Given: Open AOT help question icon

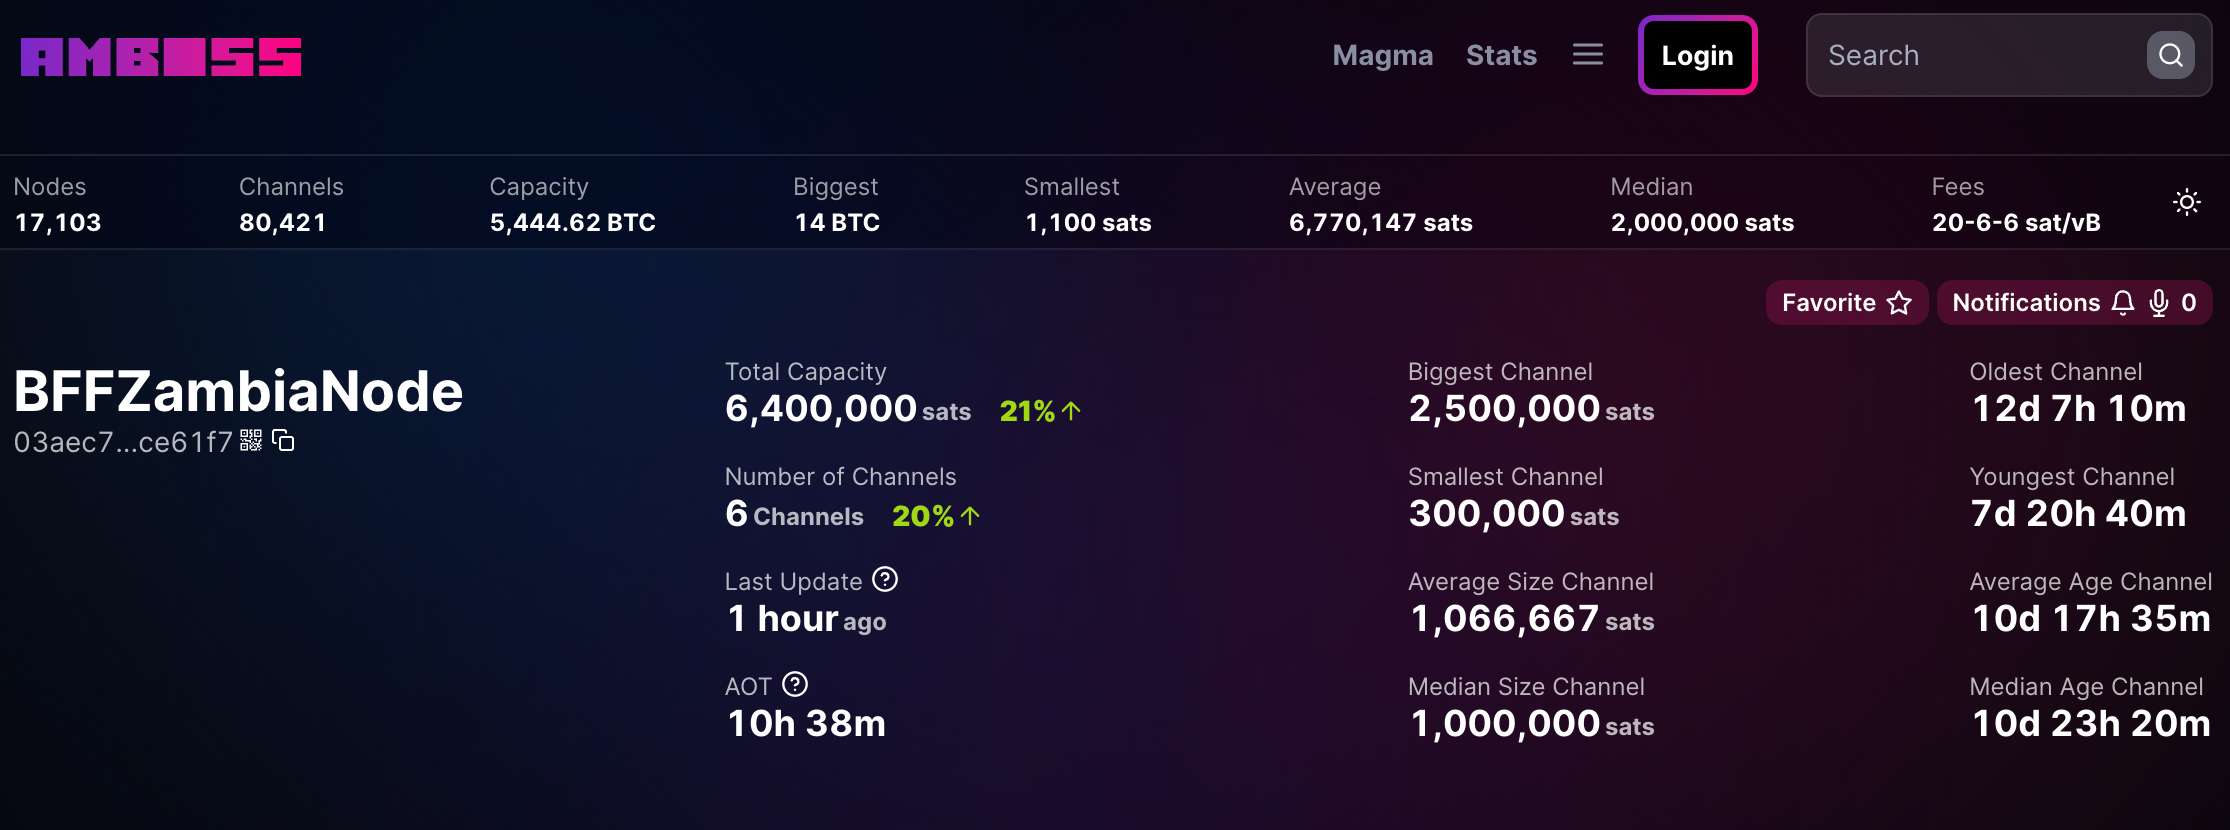Looking at the screenshot, I should pos(795,685).
